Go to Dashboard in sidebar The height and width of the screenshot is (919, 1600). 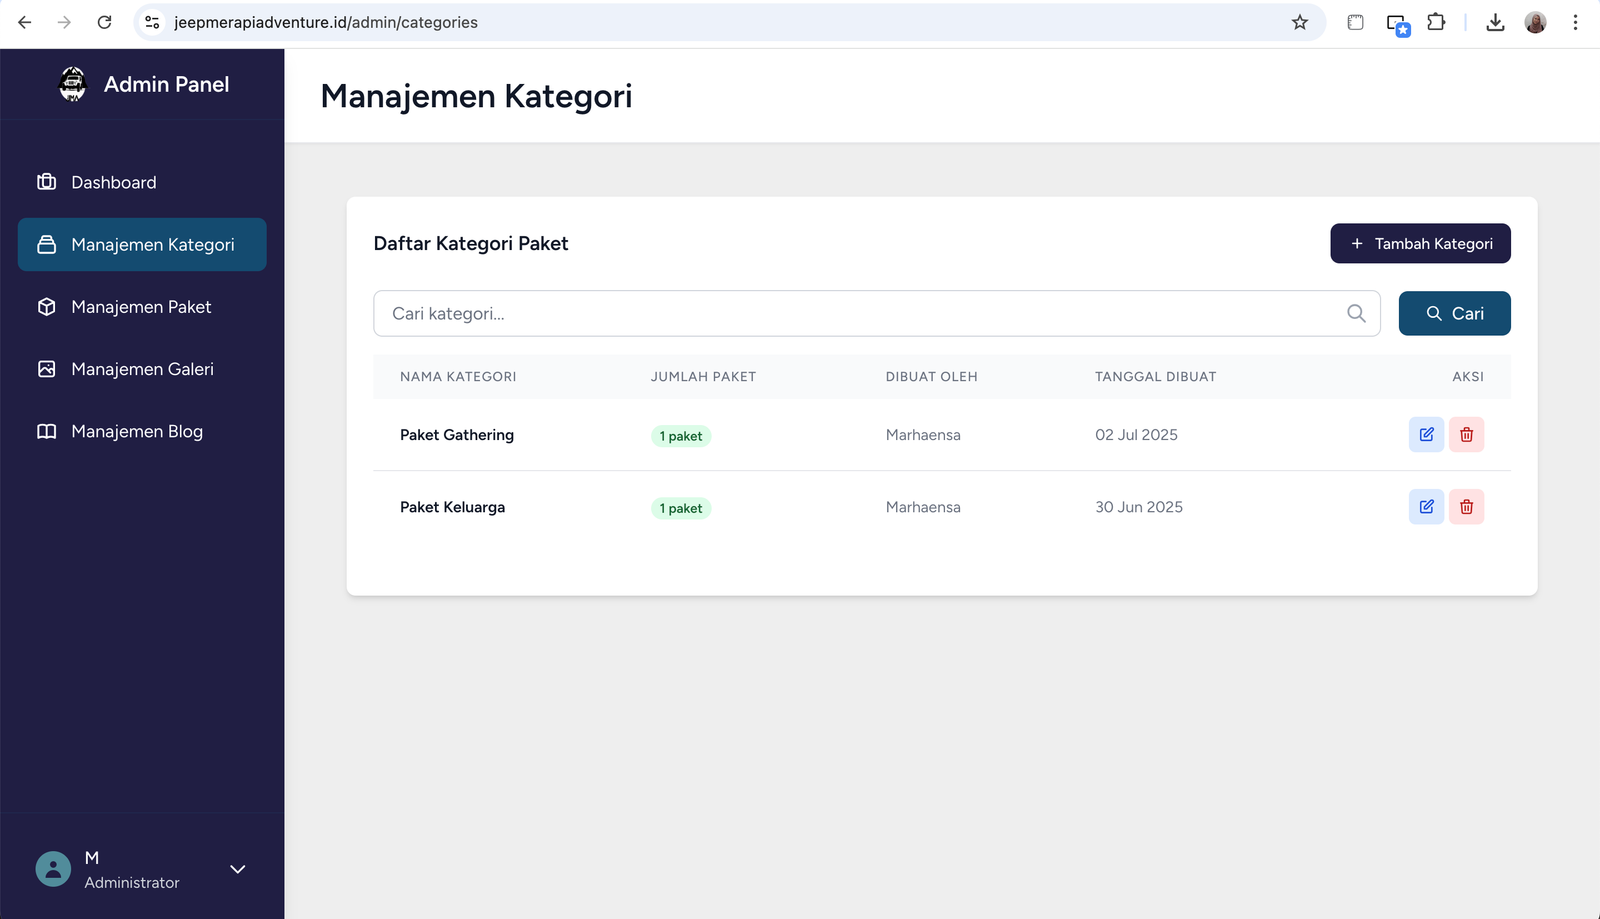[x=113, y=182]
